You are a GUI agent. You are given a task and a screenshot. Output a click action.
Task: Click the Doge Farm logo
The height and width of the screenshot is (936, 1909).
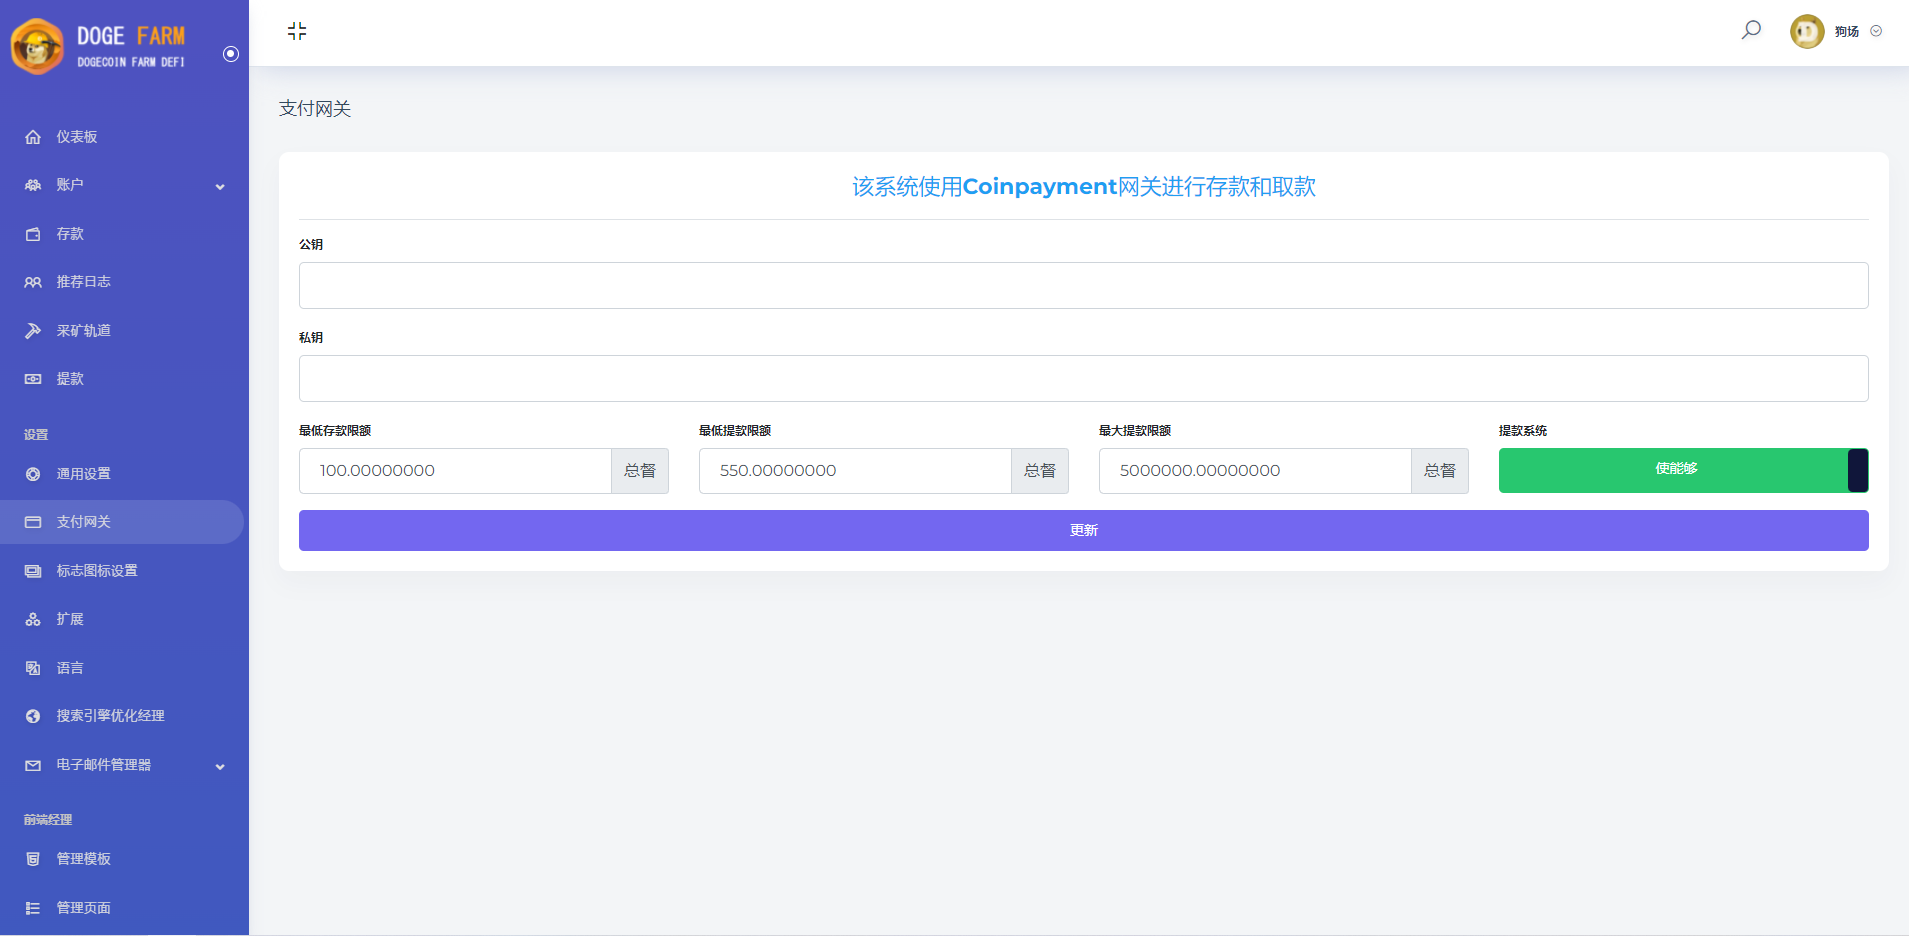tap(98, 46)
